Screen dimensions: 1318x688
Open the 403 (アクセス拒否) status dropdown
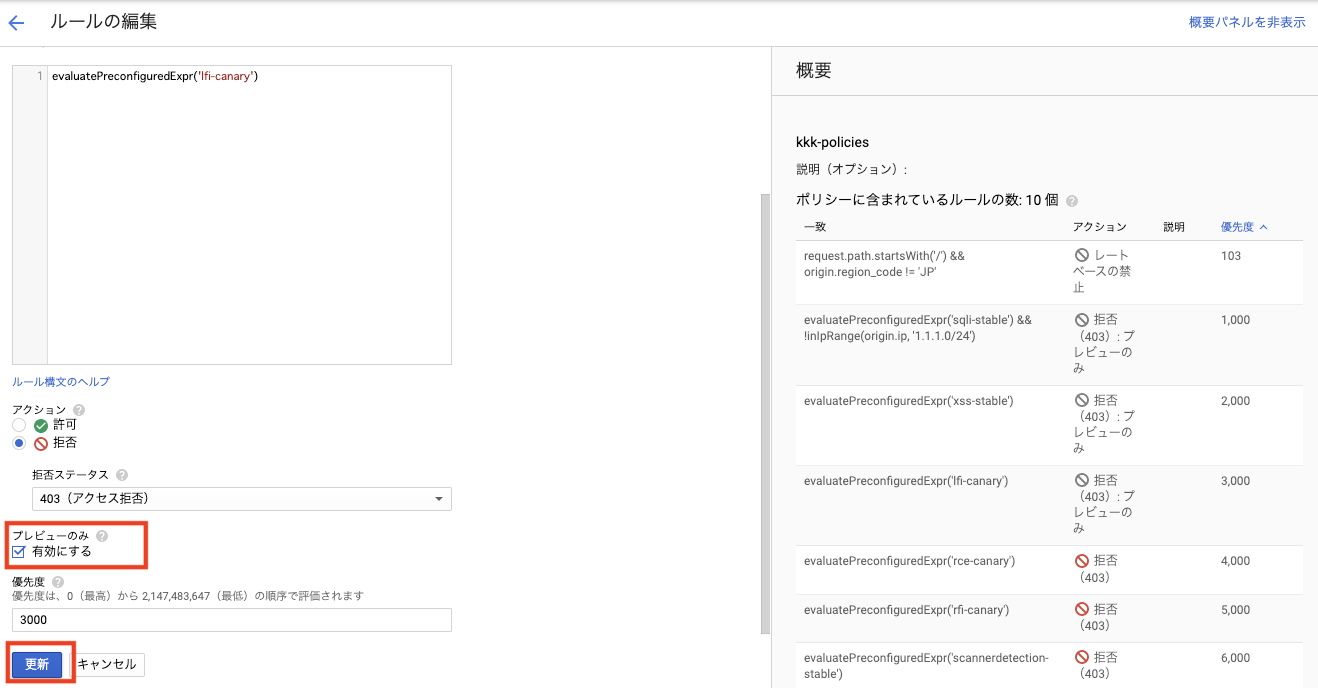[x=242, y=499]
